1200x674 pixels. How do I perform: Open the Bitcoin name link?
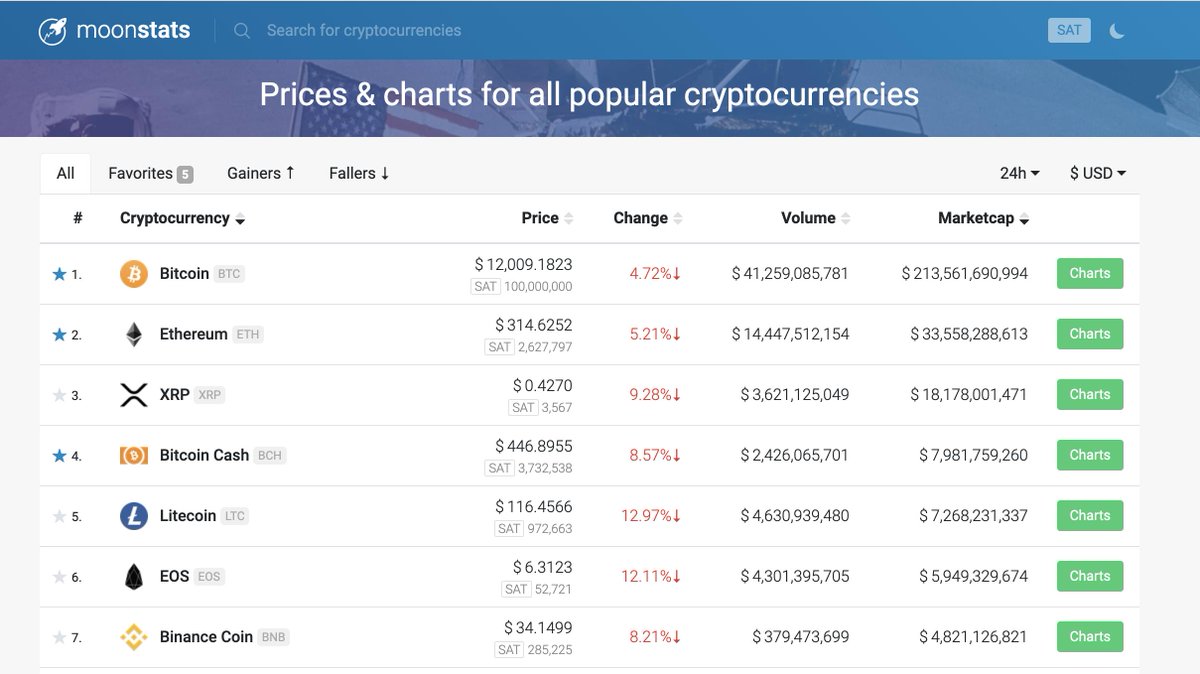point(184,273)
